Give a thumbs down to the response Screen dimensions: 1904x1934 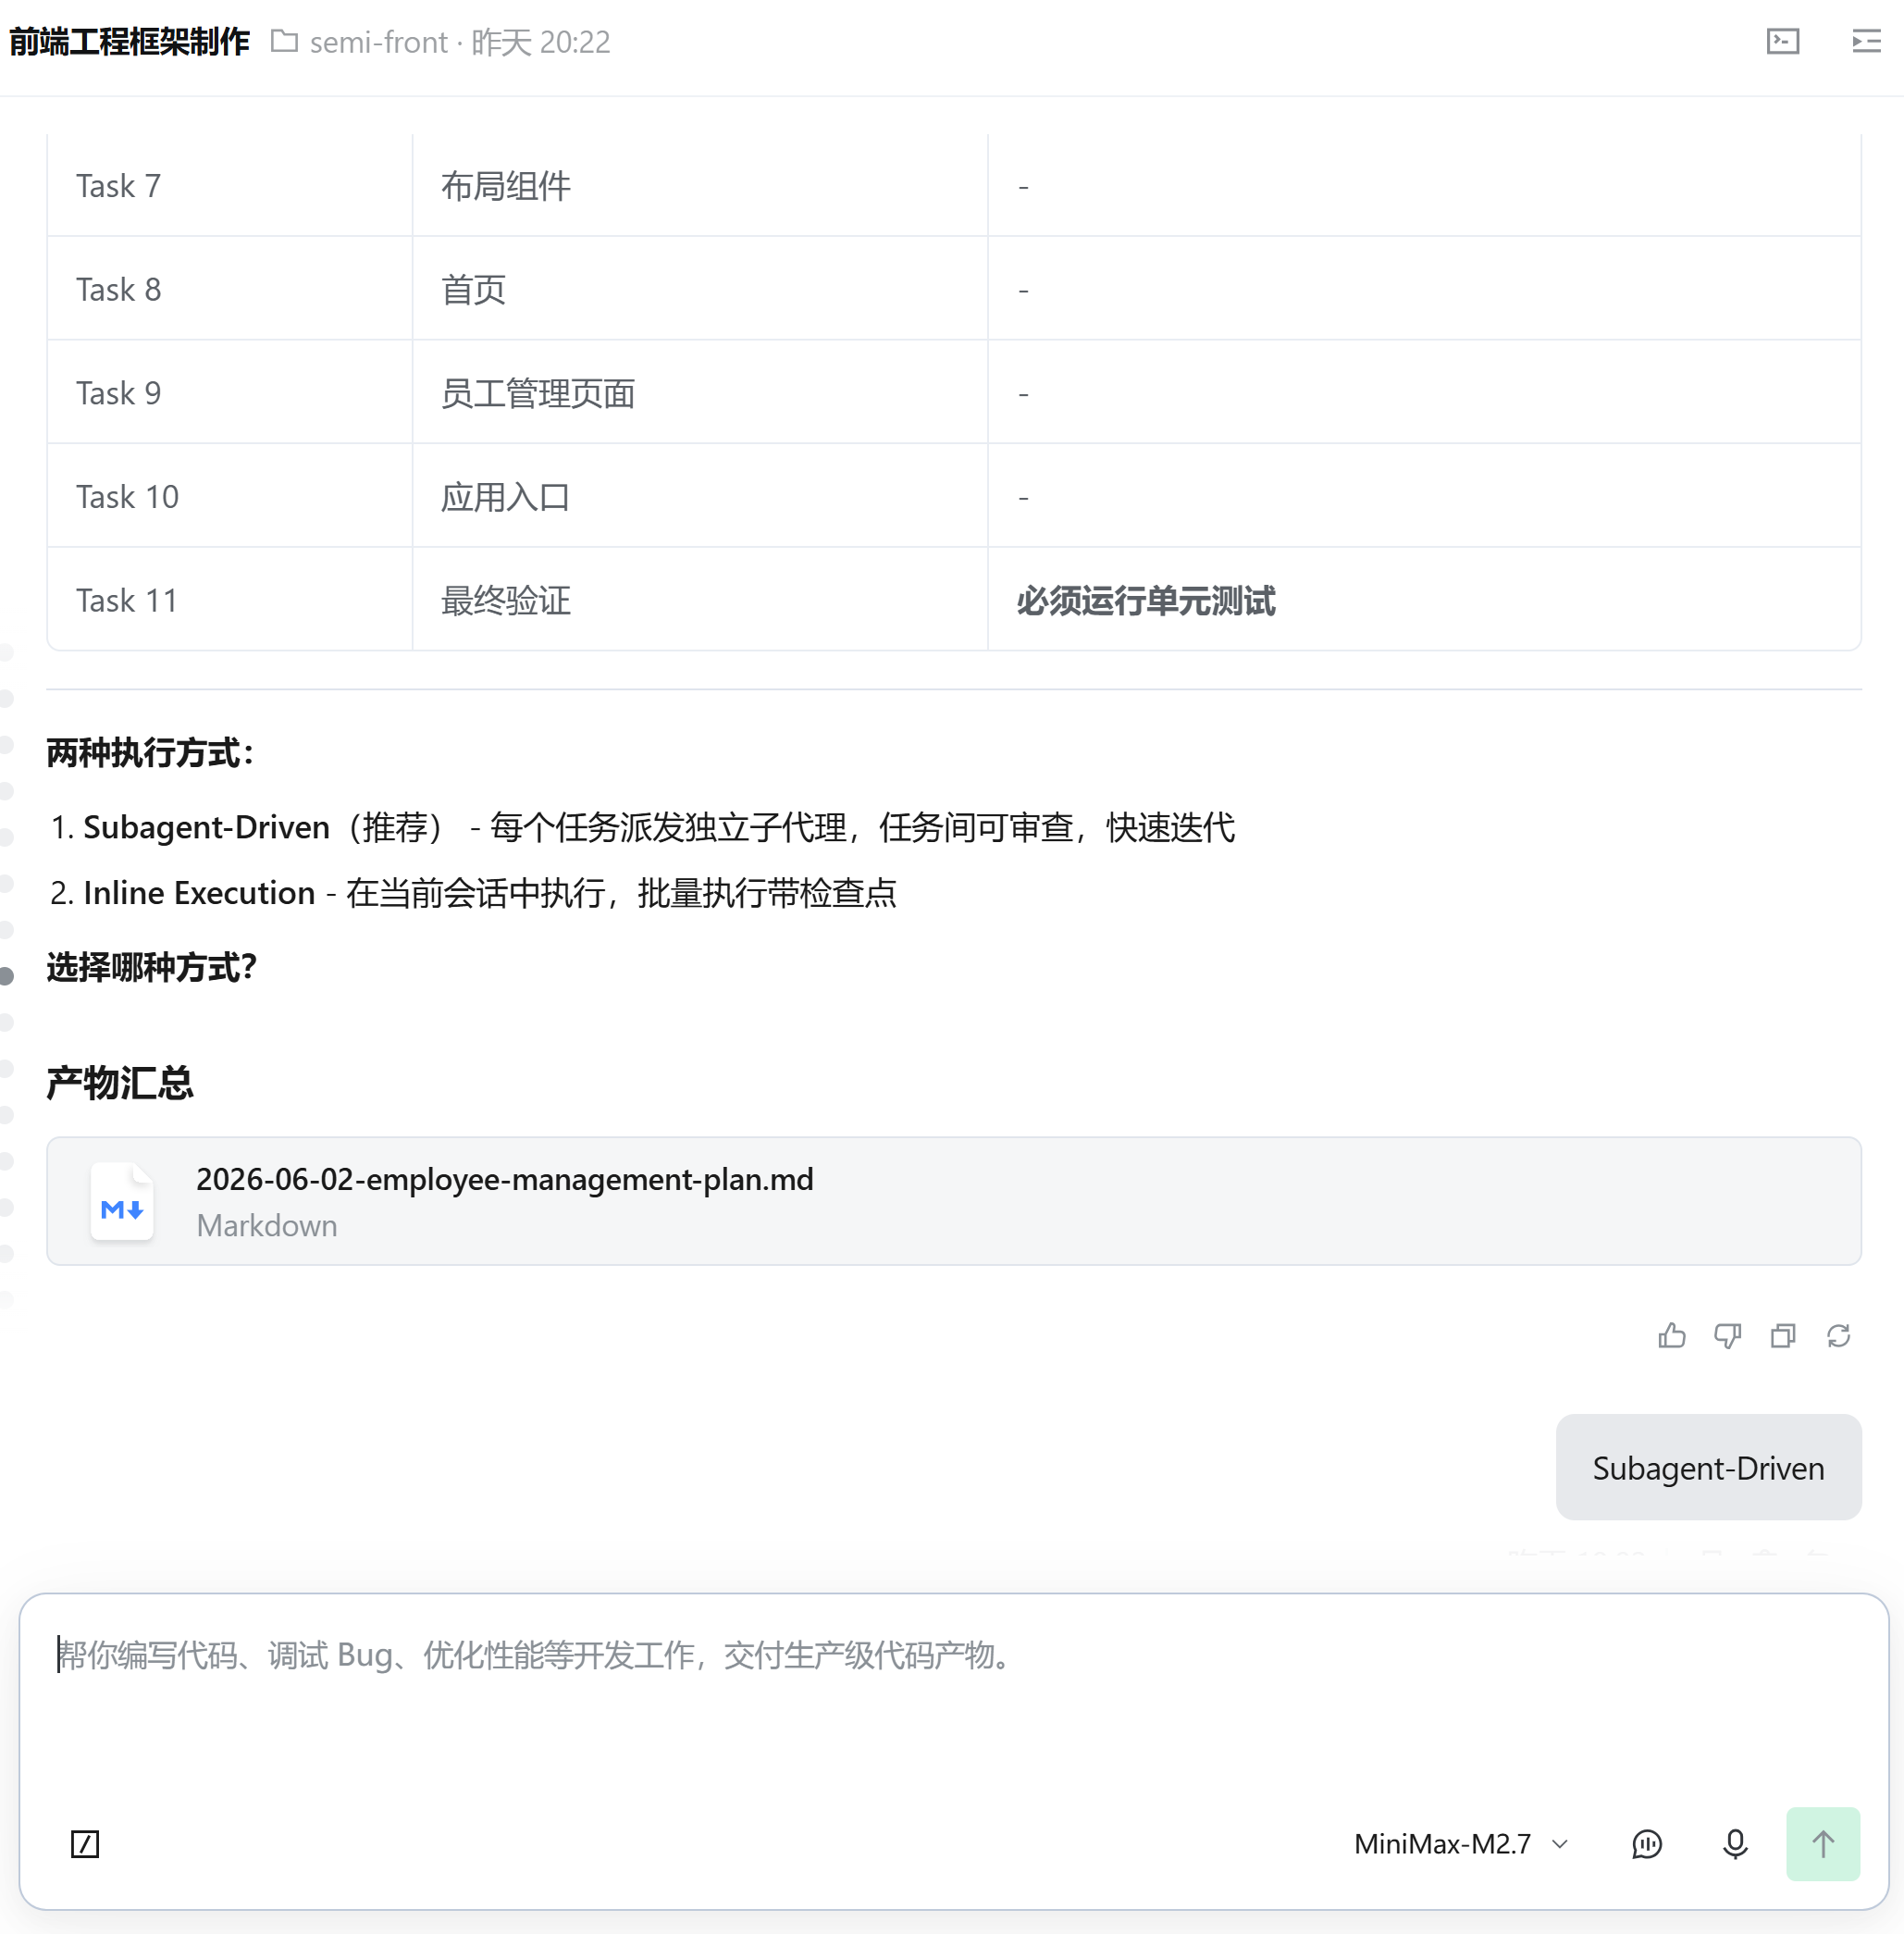1727,1335
